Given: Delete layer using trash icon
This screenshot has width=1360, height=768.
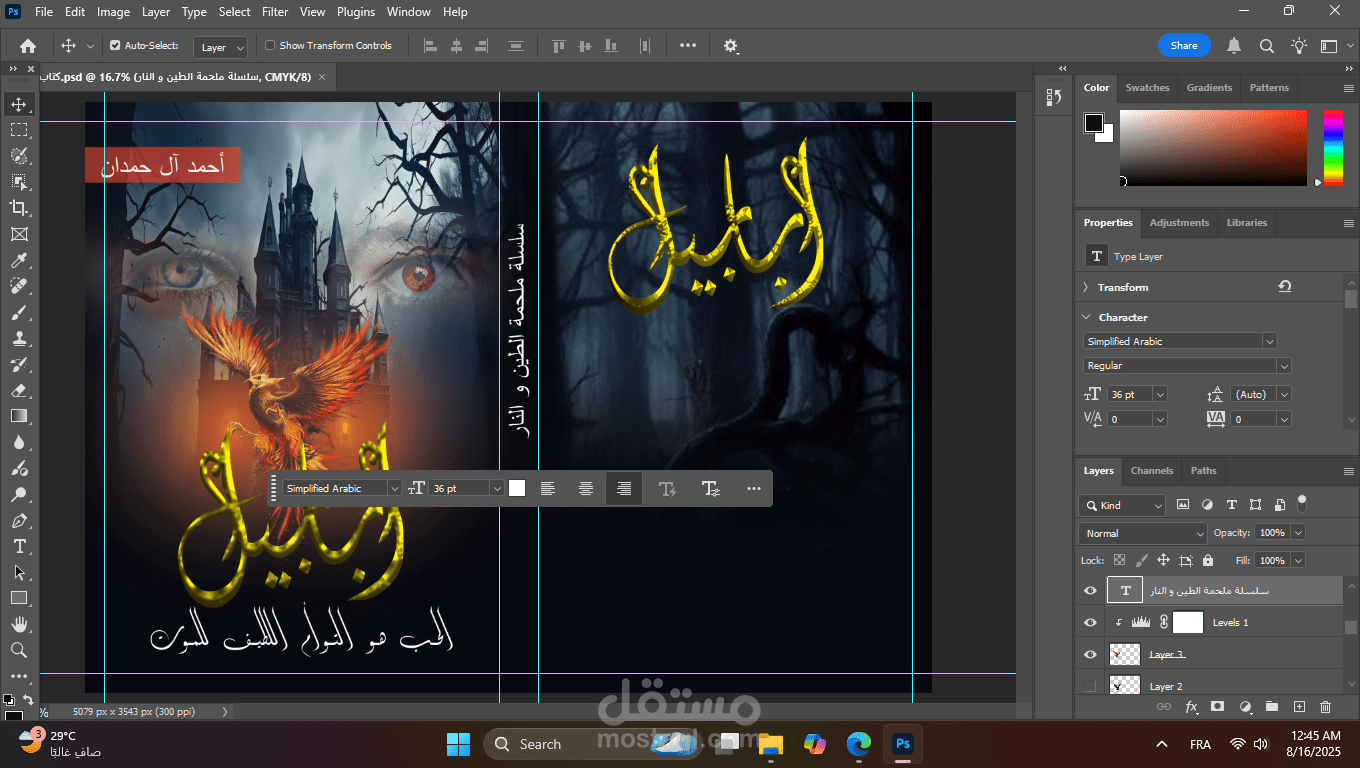Looking at the screenshot, I should (x=1326, y=706).
